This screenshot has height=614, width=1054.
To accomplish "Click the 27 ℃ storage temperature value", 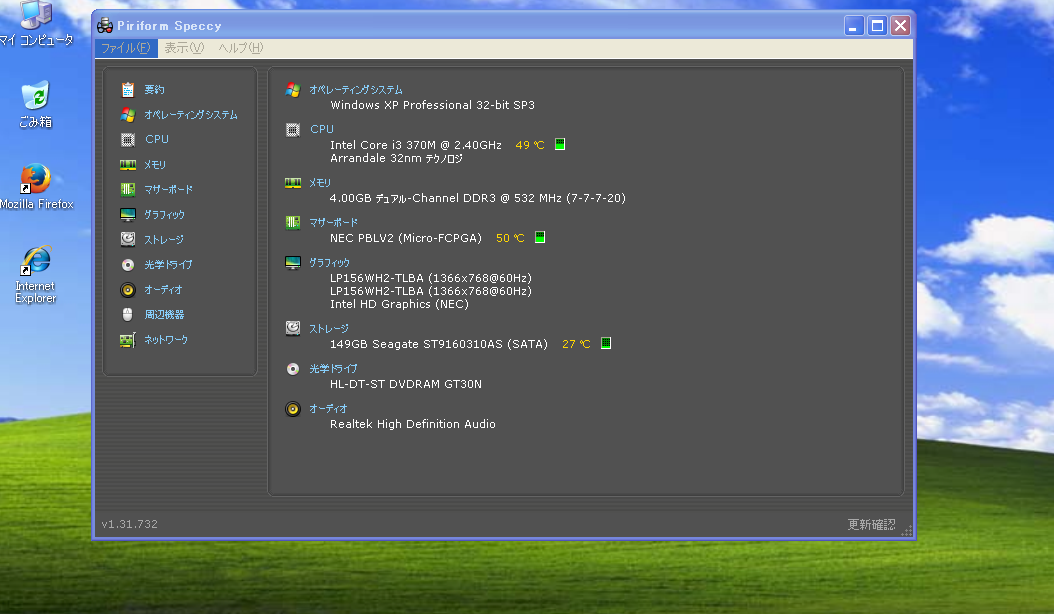I will click(x=576, y=344).
